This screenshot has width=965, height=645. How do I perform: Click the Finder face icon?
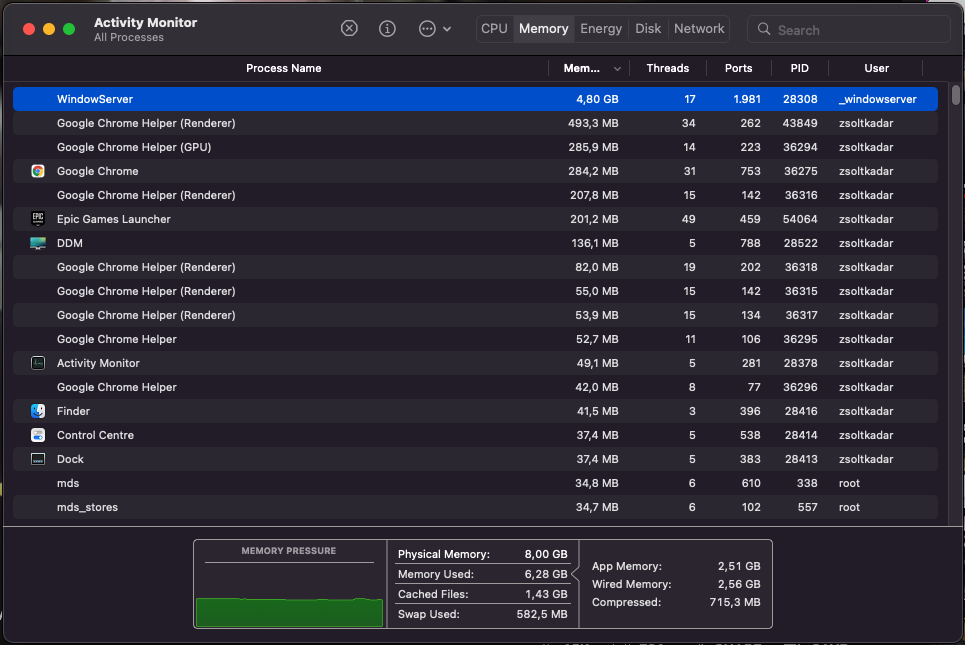(x=38, y=411)
